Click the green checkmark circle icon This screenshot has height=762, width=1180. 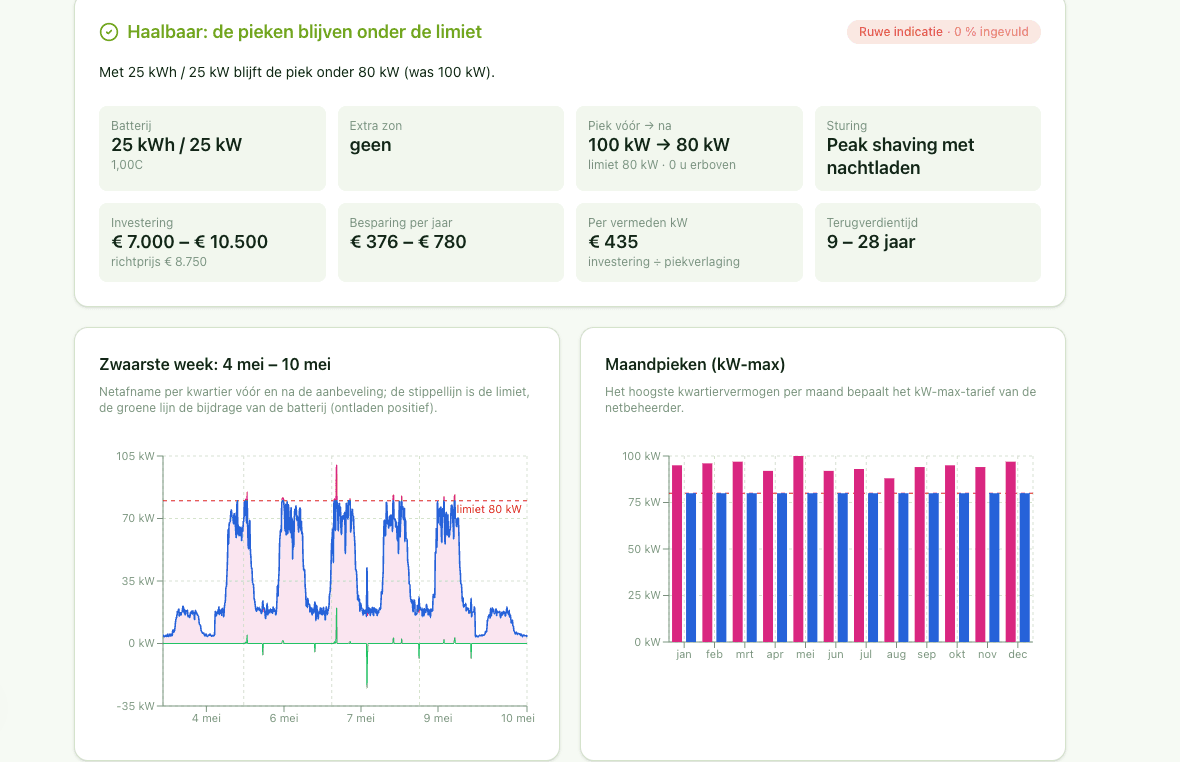pyautogui.click(x=109, y=32)
